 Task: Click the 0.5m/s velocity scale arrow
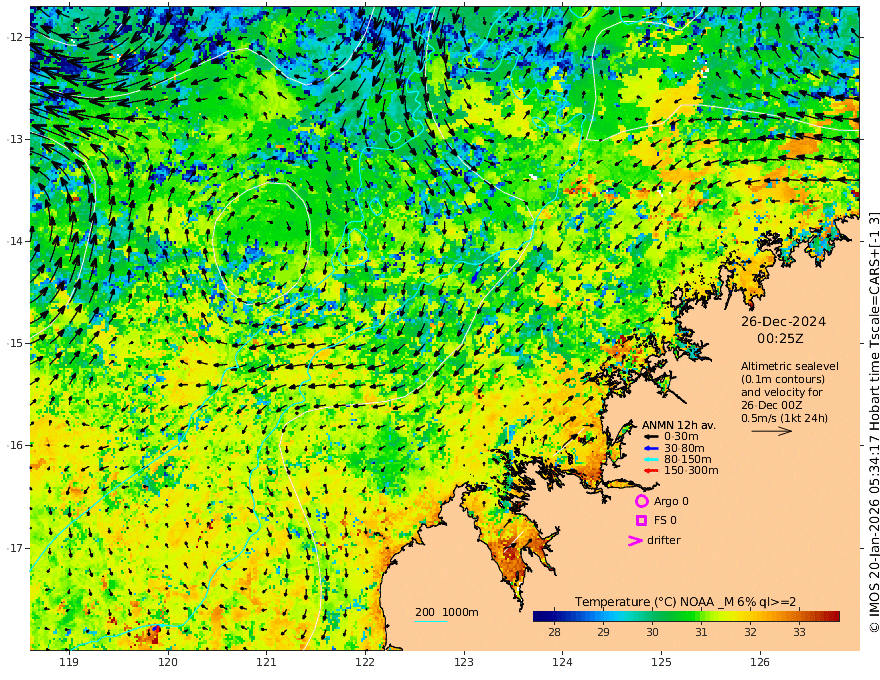click(772, 431)
